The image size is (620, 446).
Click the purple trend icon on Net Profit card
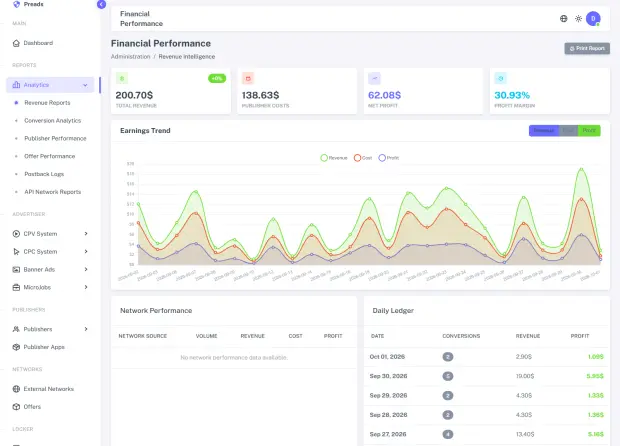374,78
